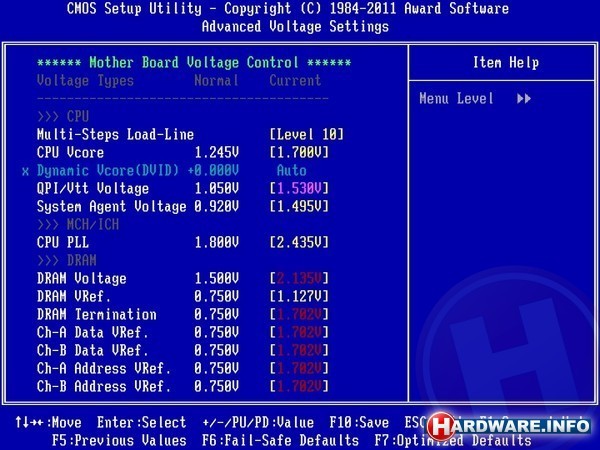Screen dimensions: 600x450
Task: Click the F5:Previous Values hint
Action: click(x=119, y=441)
